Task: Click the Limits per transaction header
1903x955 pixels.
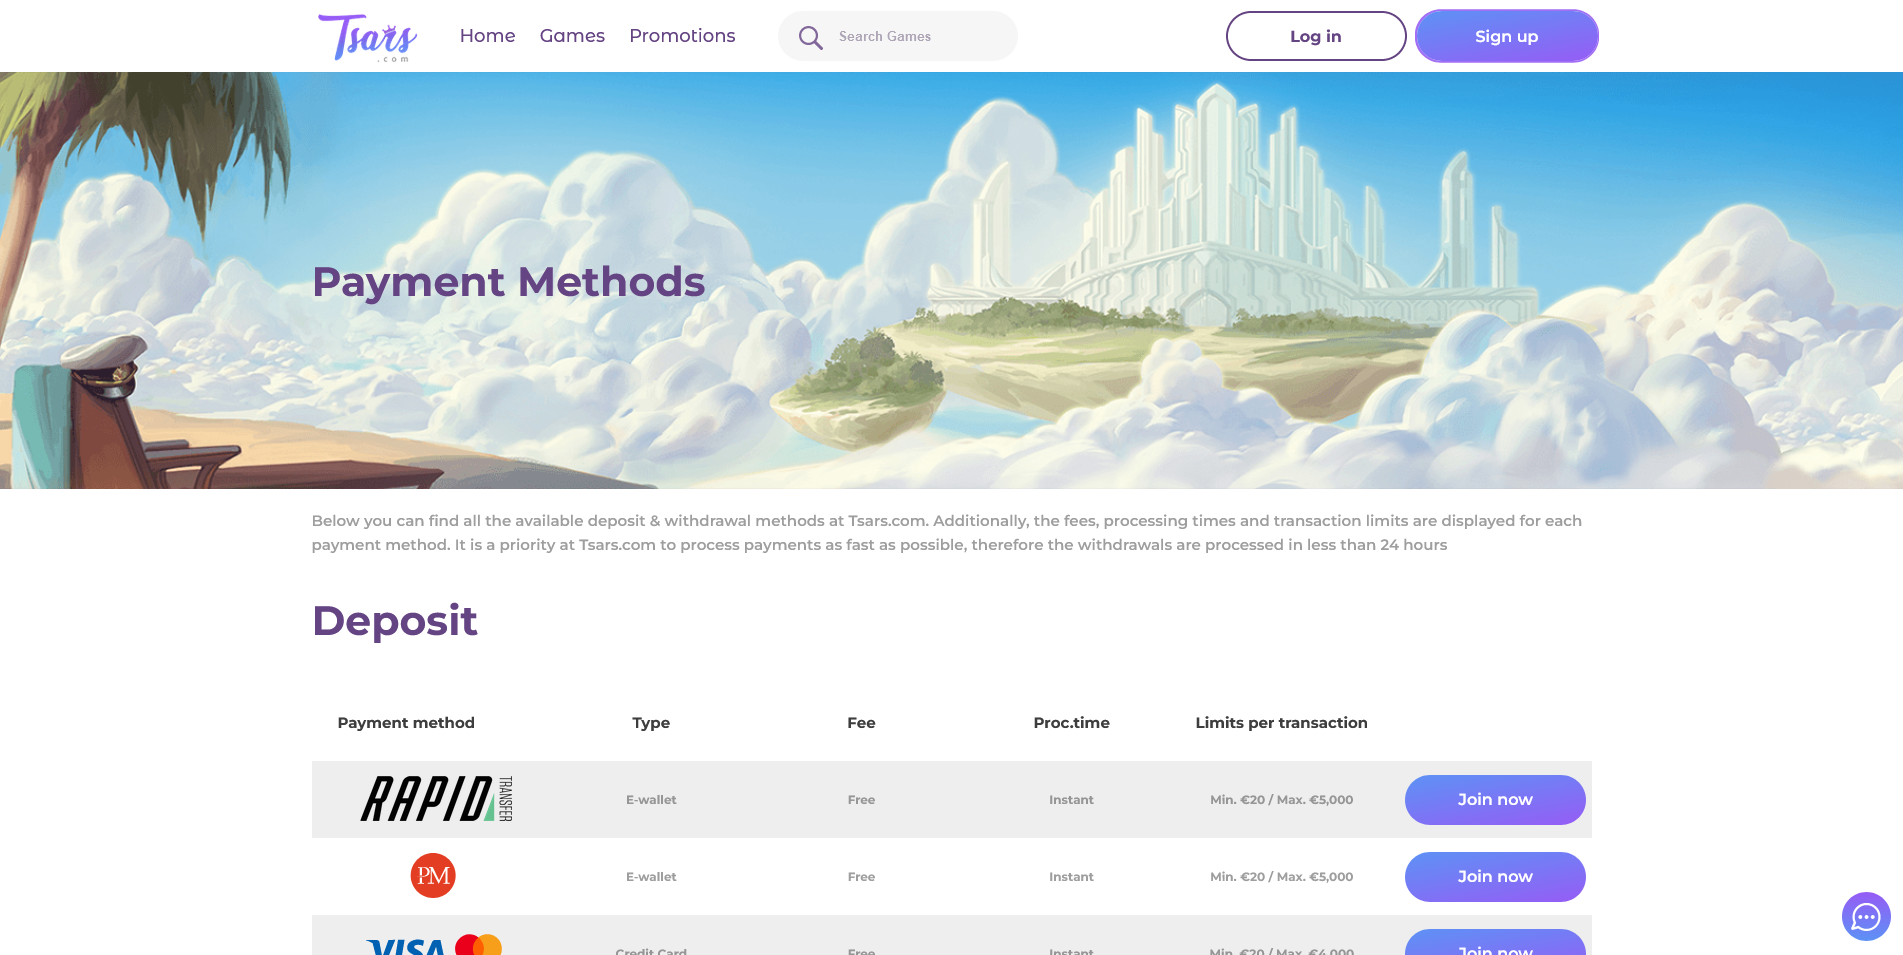Action: coord(1281,723)
